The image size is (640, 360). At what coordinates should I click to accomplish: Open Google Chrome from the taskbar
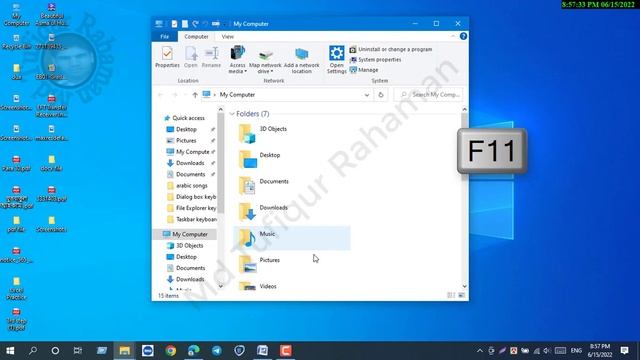pyautogui.click(x=171, y=351)
